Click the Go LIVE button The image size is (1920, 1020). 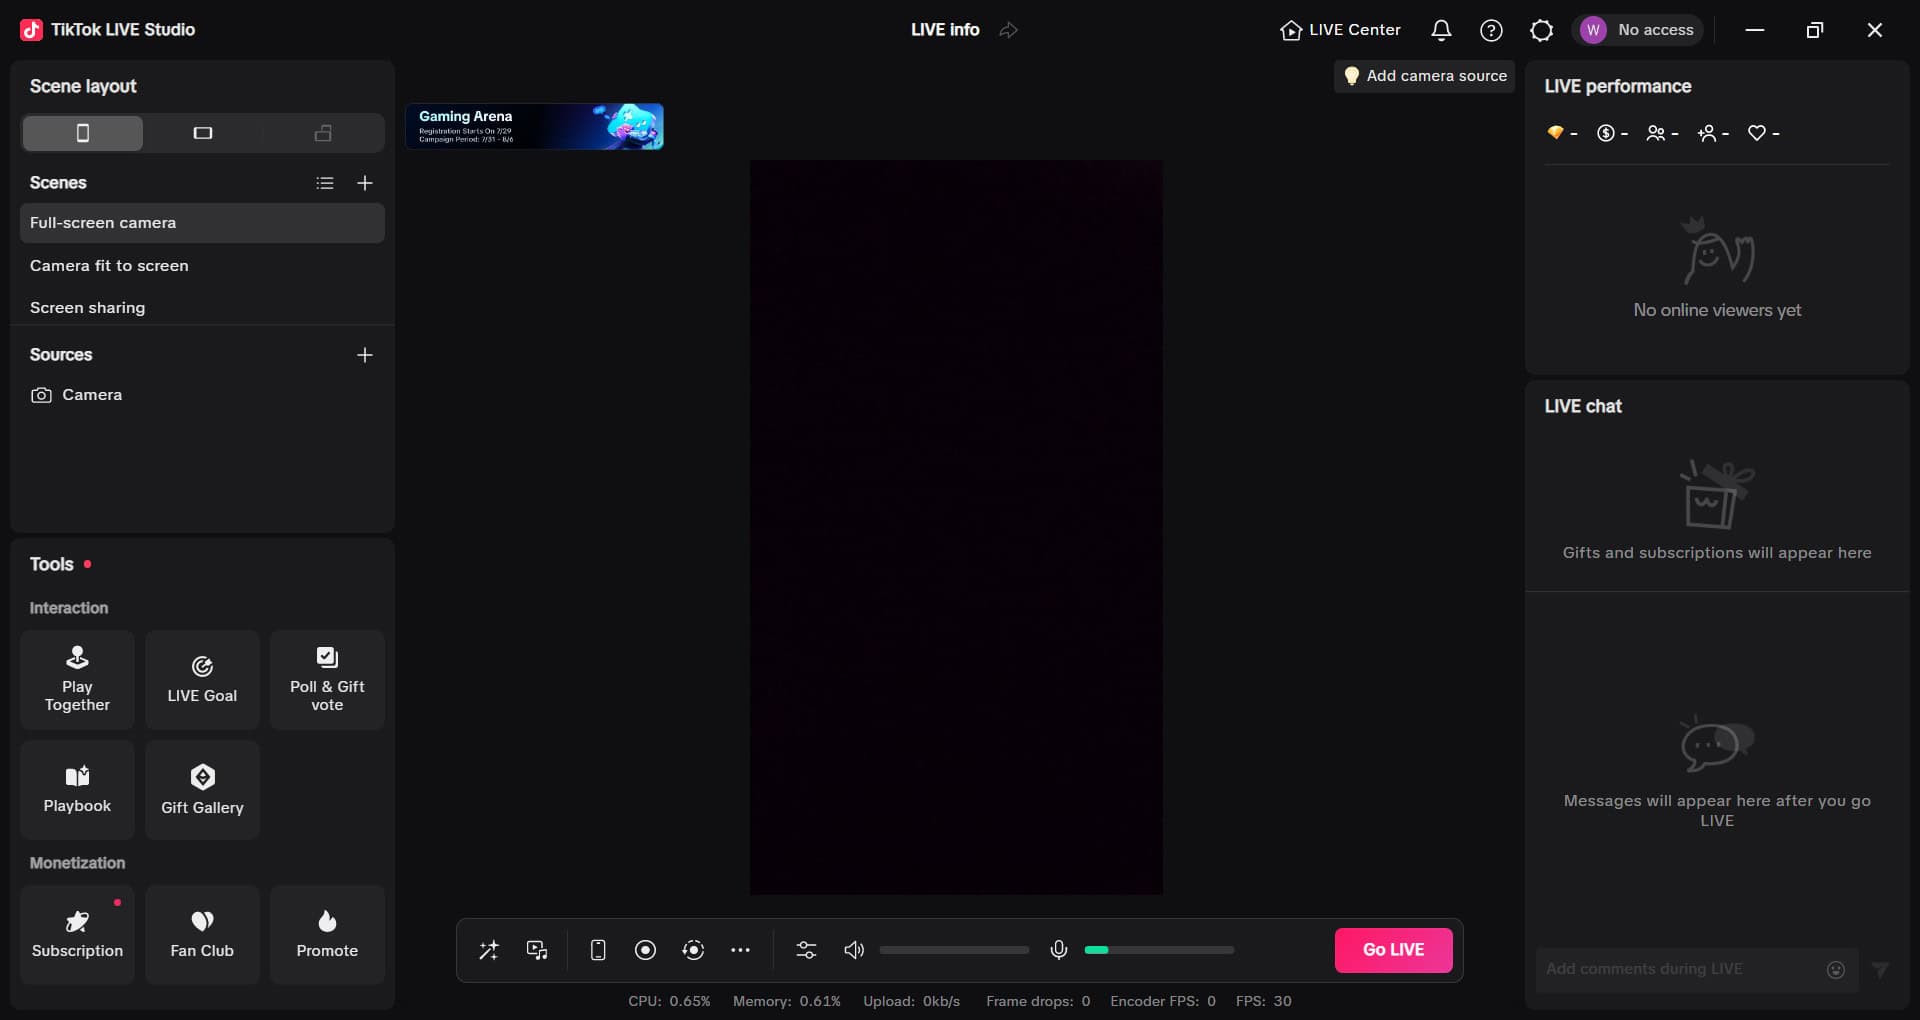point(1393,950)
